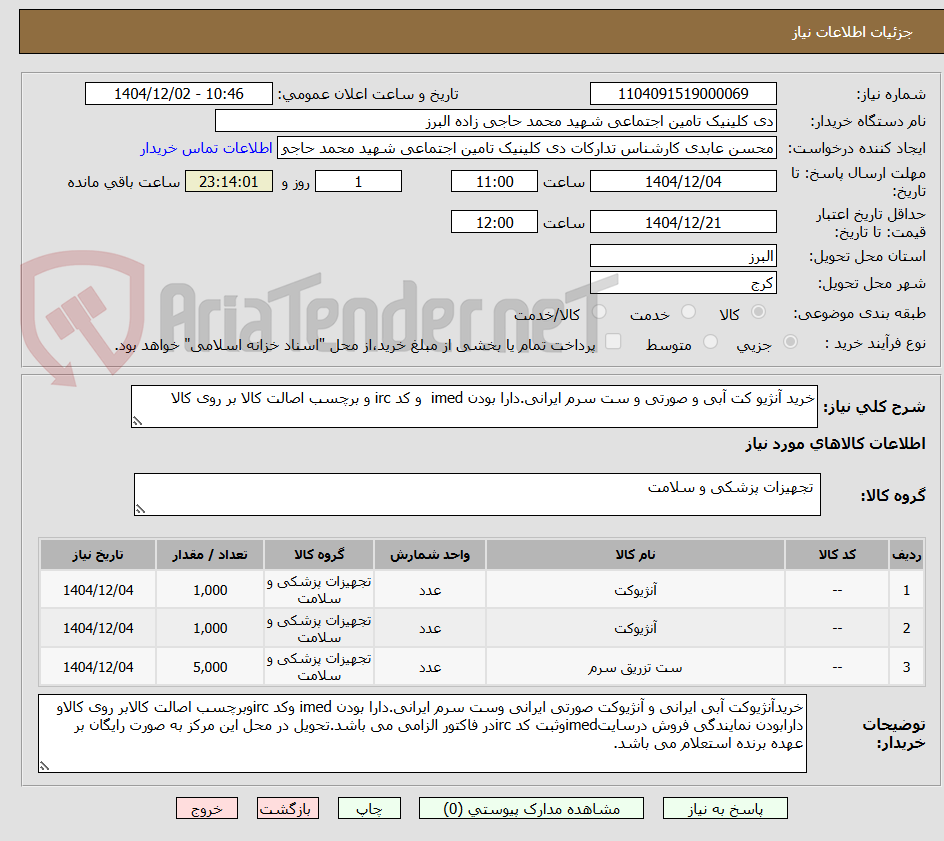Click the کد کالا column header
944x841 pixels.
point(837,554)
